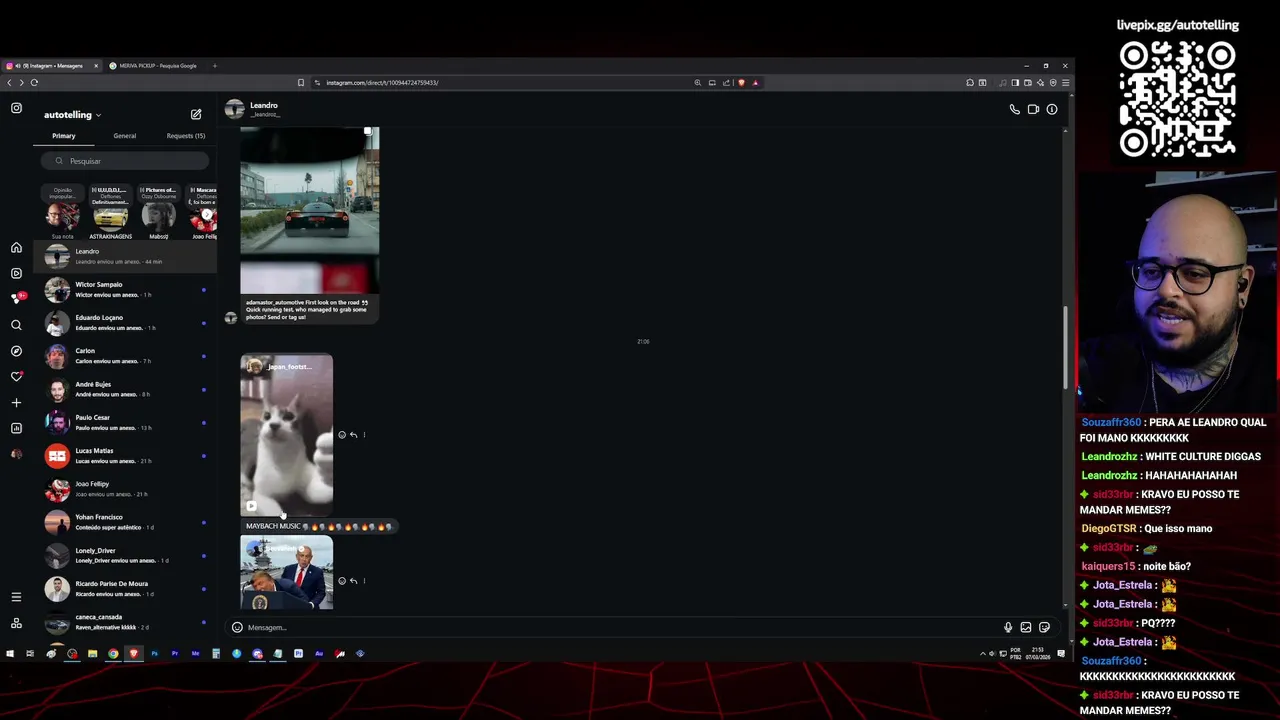This screenshot has height=720, width=1280.
Task: Click the Brave Shields lion icon
Action: tap(741, 83)
